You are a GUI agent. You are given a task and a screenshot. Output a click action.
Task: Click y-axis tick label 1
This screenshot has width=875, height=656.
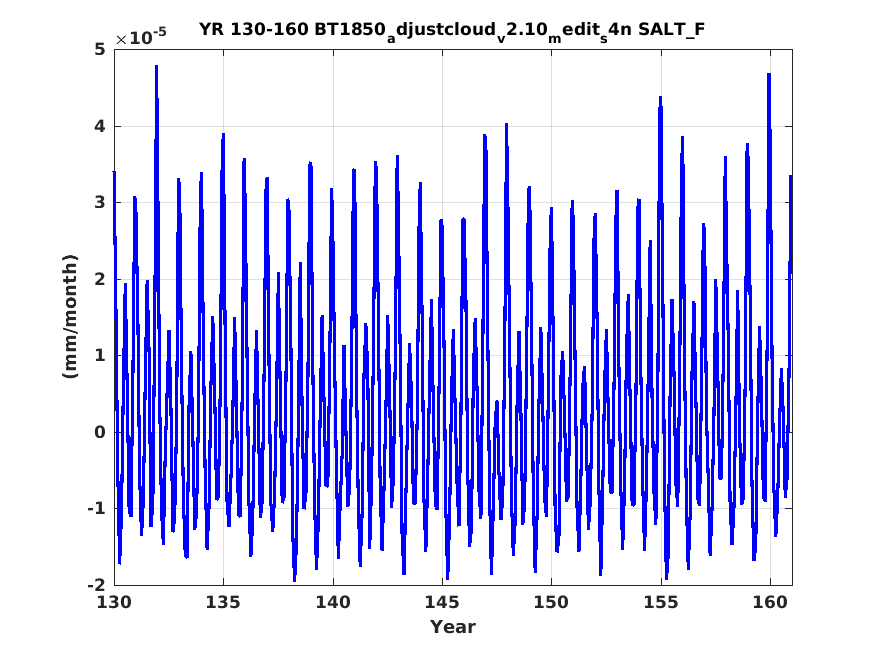click(x=100, y=355)
